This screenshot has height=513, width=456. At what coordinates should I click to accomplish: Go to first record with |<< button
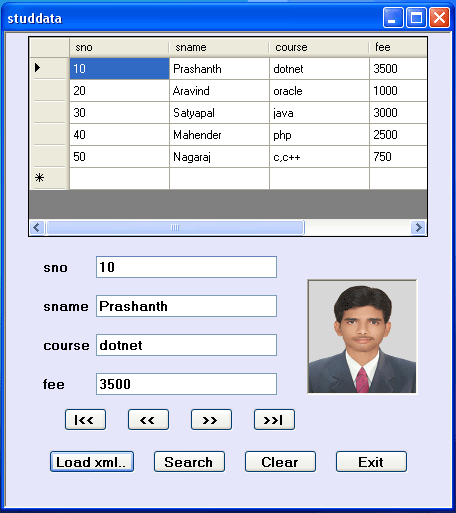[85, 420]
